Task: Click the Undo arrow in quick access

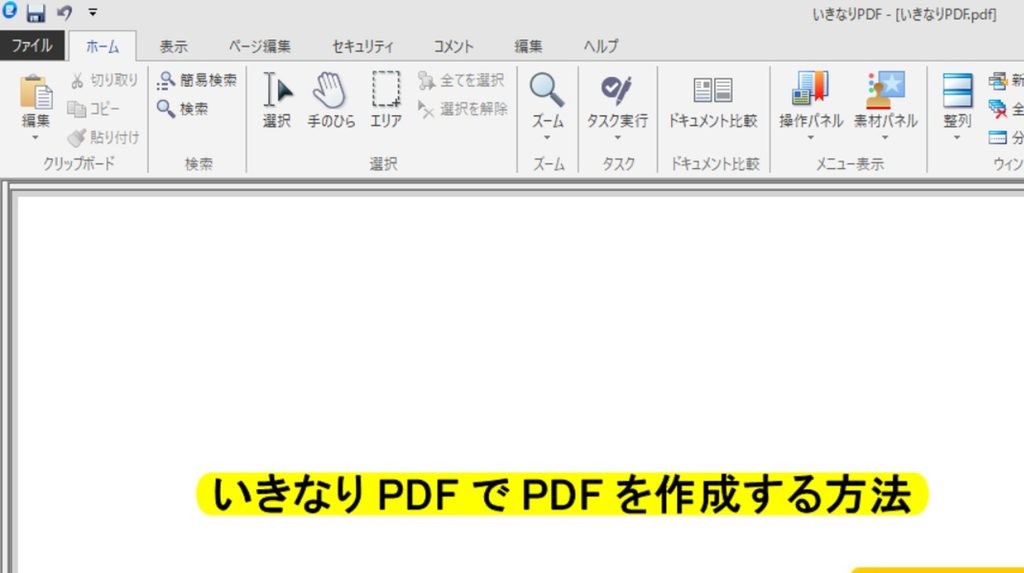Action: coord(64,12)
